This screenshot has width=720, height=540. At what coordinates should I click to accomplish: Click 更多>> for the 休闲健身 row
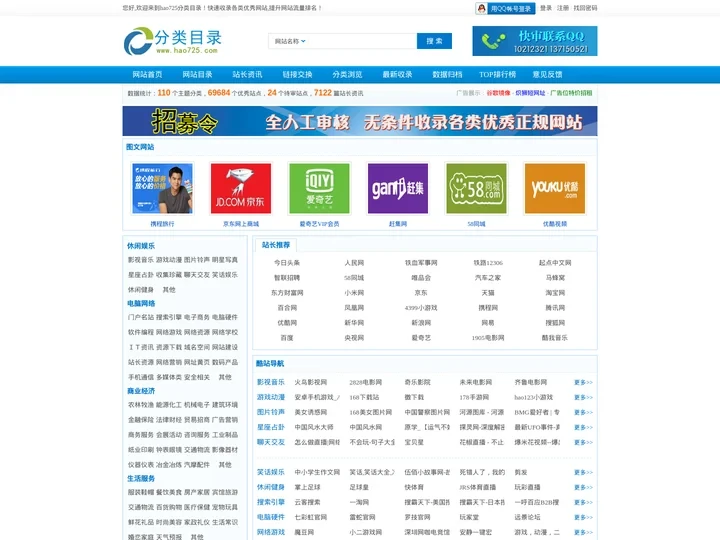pyautogui.click(x=583, y=487)
